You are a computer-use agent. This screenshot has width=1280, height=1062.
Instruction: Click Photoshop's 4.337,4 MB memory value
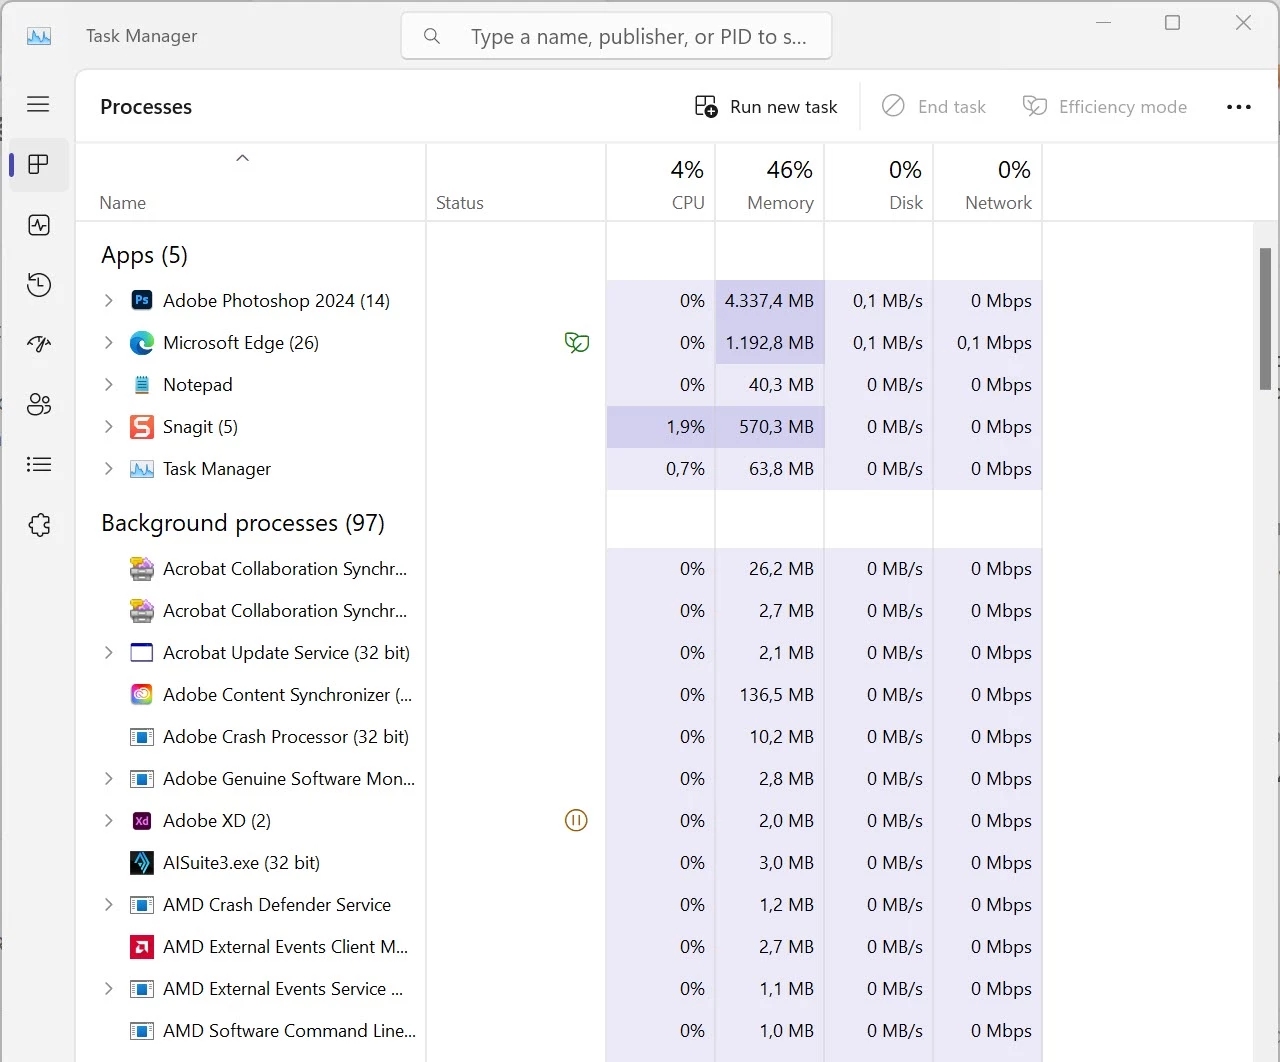(769, 301)
